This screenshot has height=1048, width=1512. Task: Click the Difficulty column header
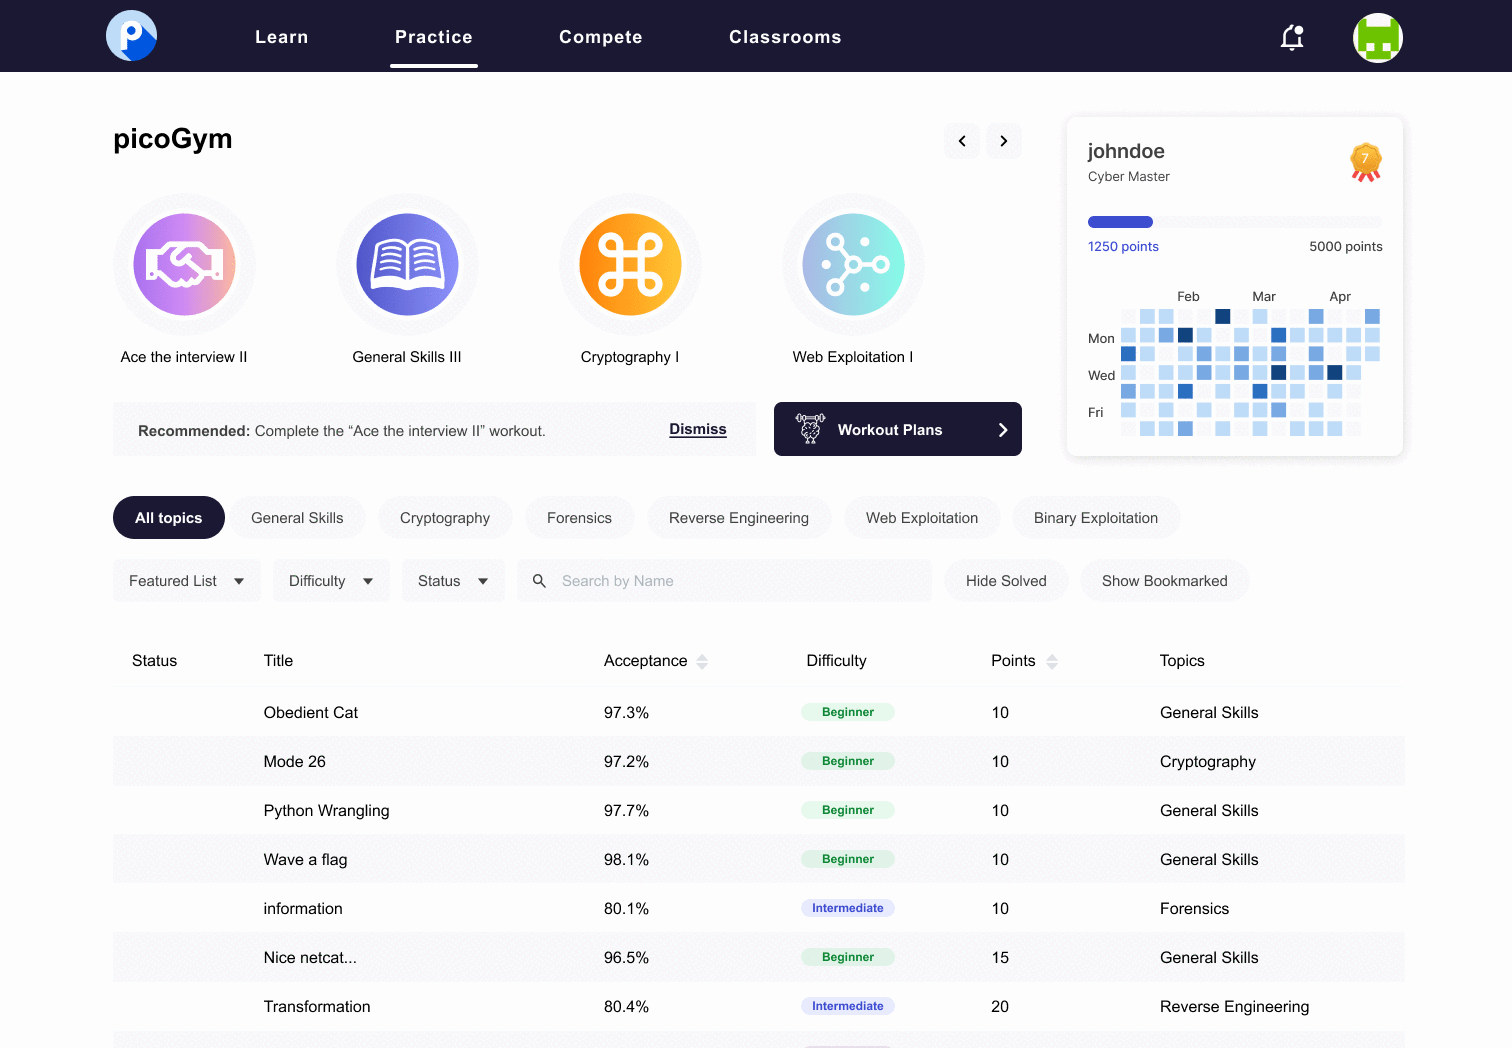pos(836,661)
